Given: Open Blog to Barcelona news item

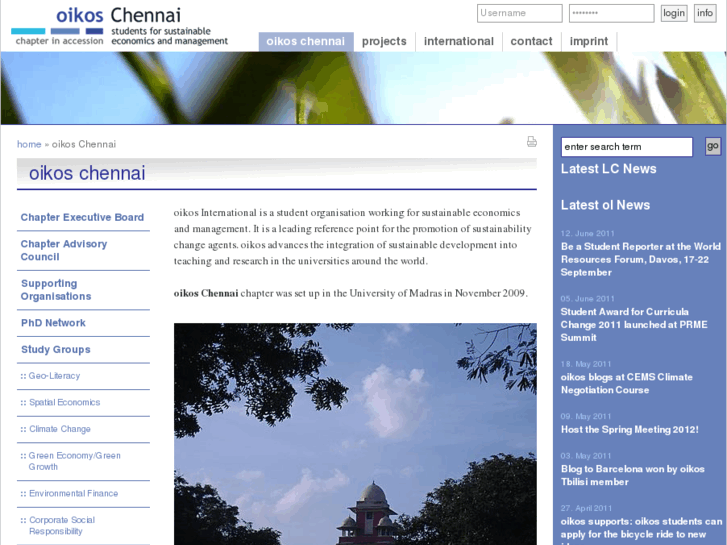Looking at the screenshot, I should [x=632, y=475].
